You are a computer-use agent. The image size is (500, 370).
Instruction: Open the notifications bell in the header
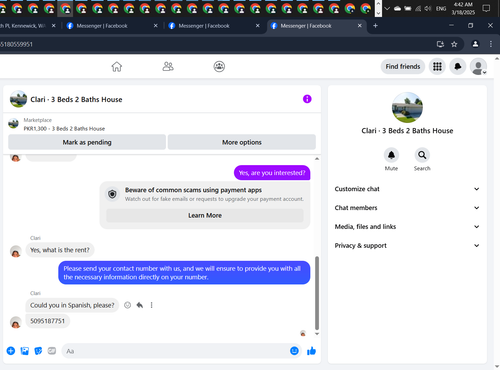click(x=458, y=67)
